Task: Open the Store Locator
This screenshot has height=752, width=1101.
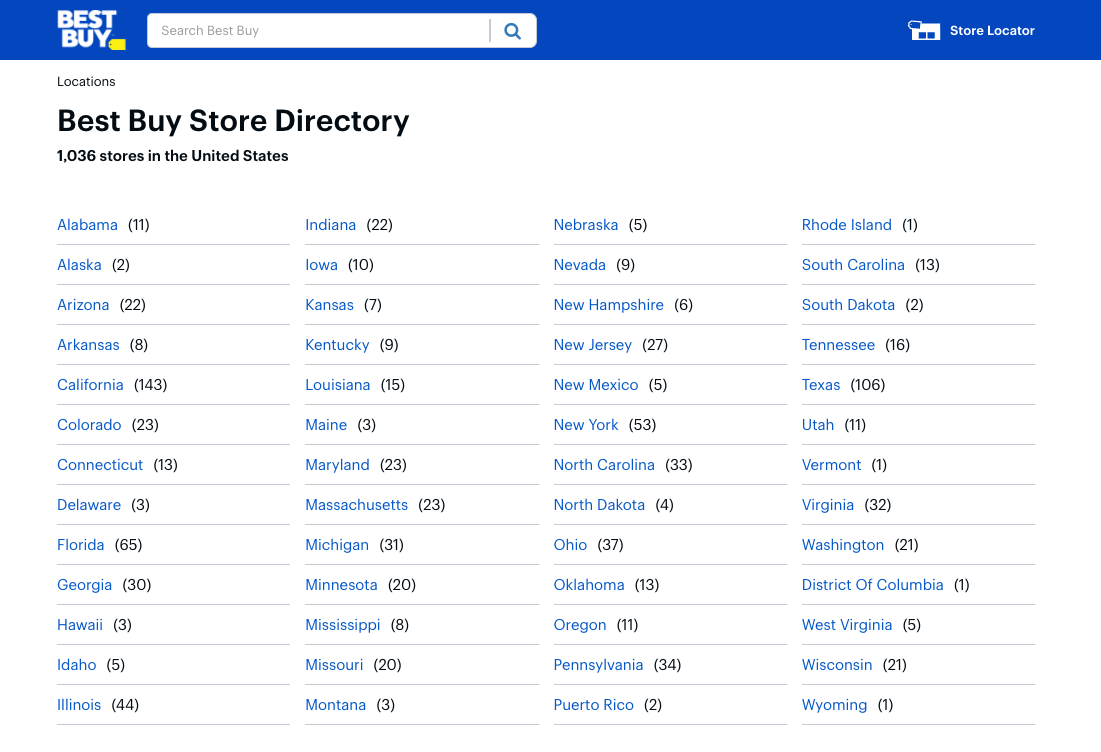Action: (992, 31)
